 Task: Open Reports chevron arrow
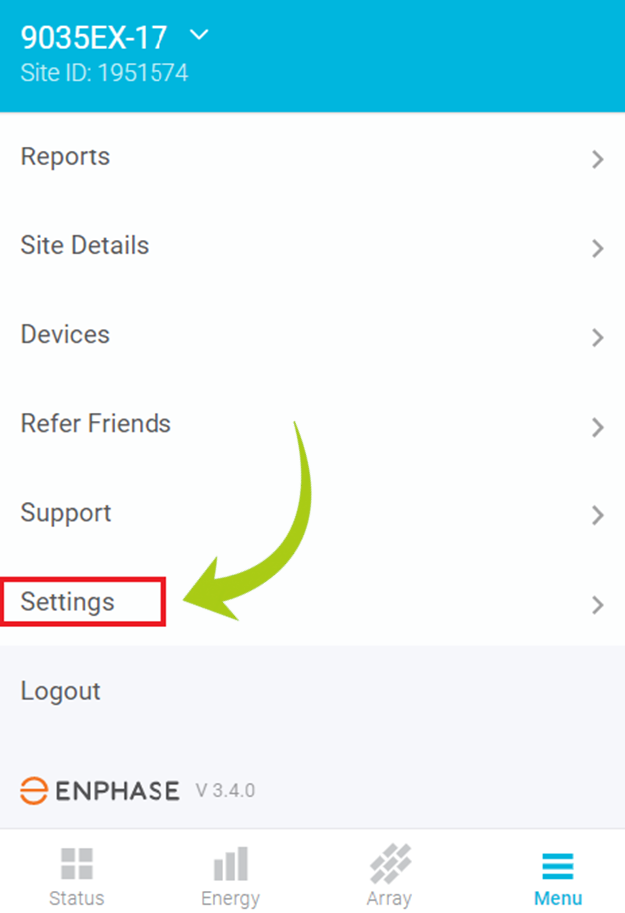tap(597, 159)
